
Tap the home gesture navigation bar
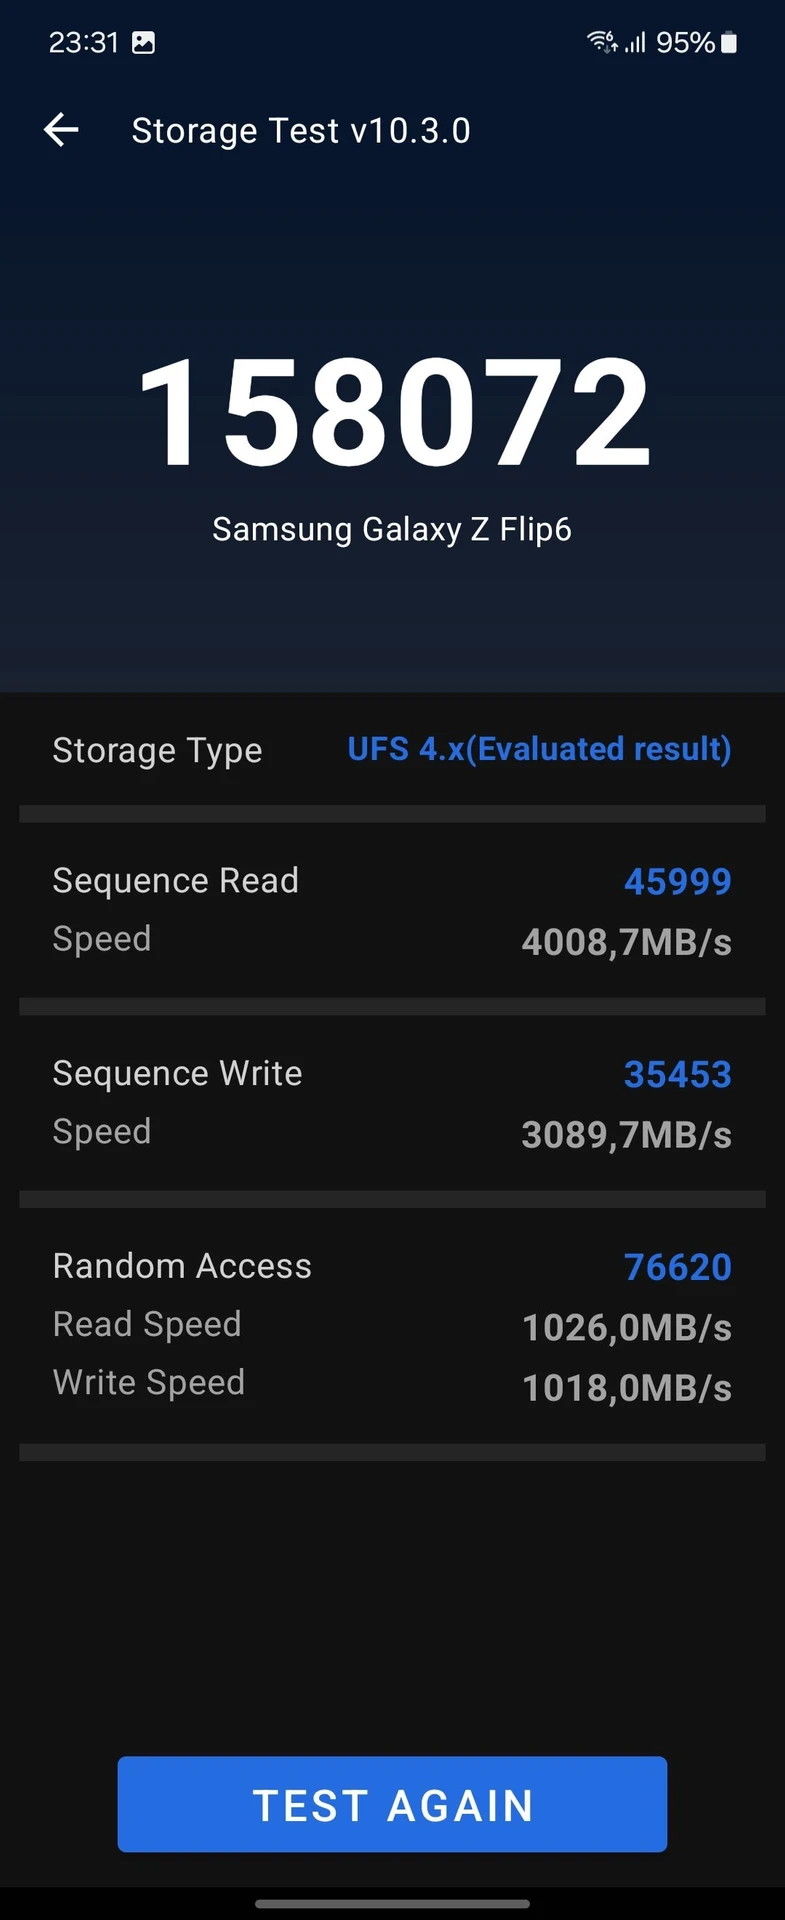(x=392, y=1904)
